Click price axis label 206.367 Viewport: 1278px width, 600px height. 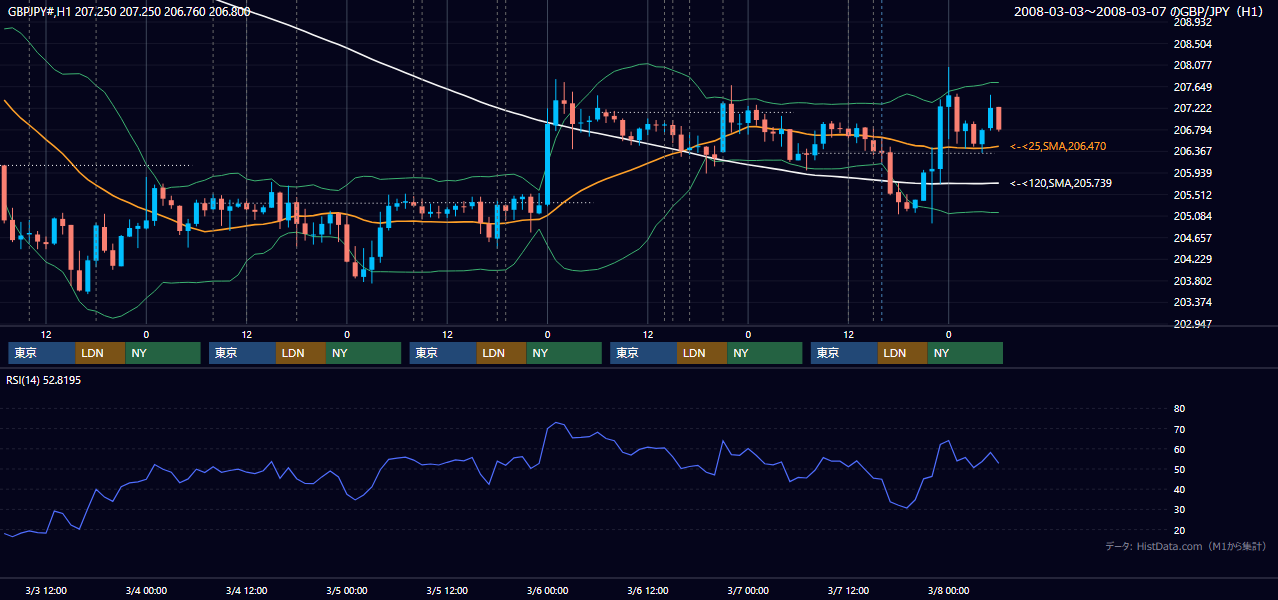click(x=1193, y=151)
